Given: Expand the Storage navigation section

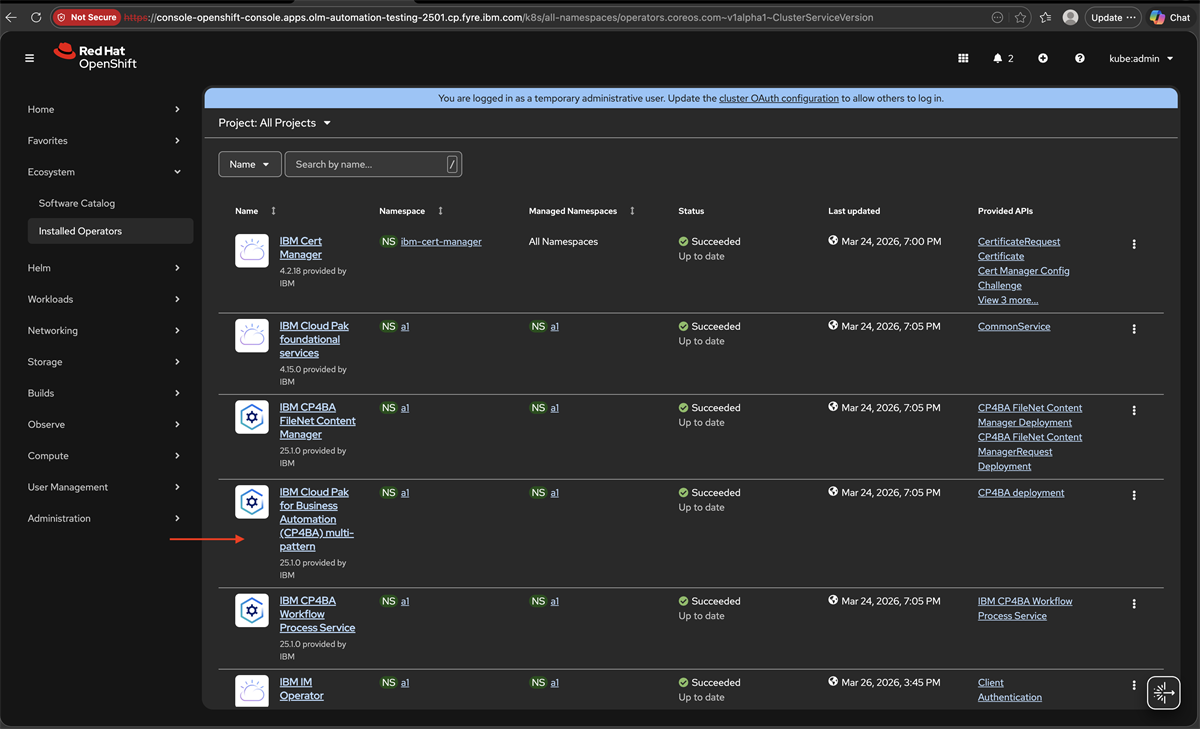Looking at the screenshot, I should [104, 362].
